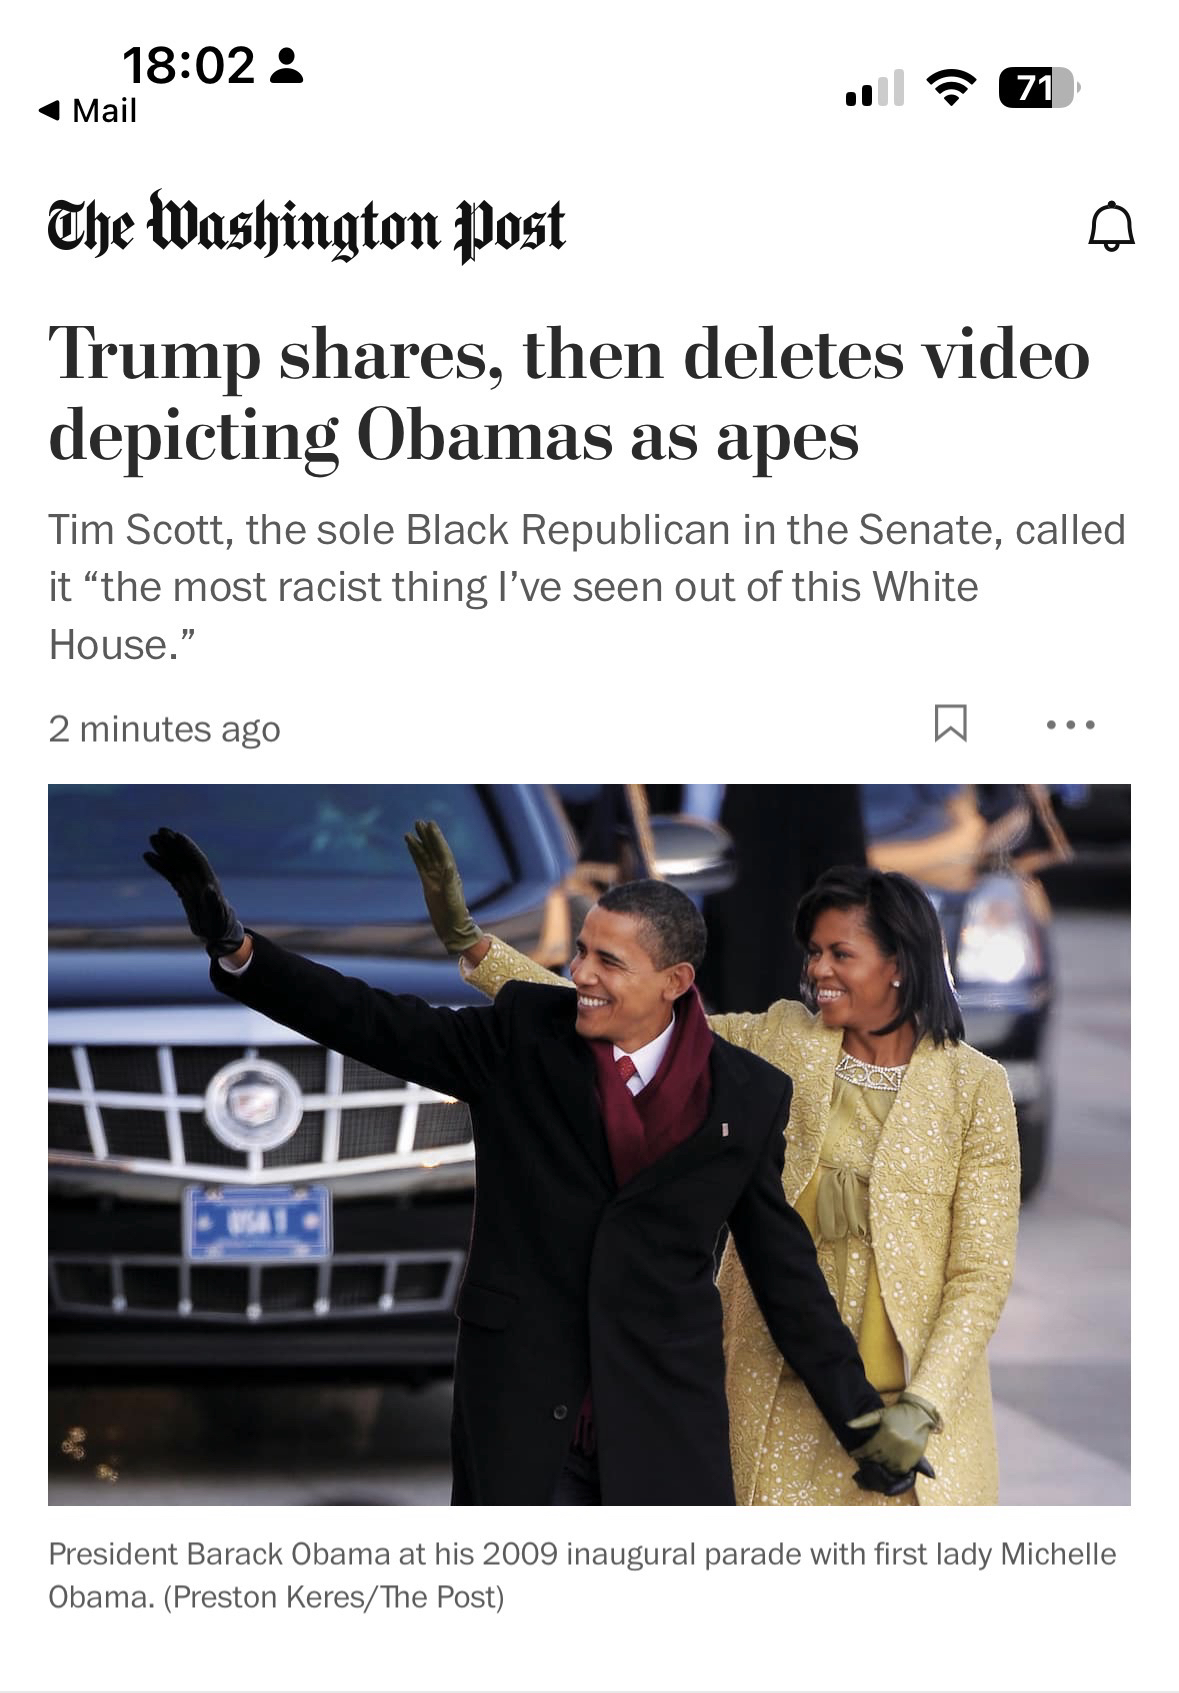Tap the person icon beside the clock
The width and height of the screenshot is (1179, 1693).
coord(287,66)
